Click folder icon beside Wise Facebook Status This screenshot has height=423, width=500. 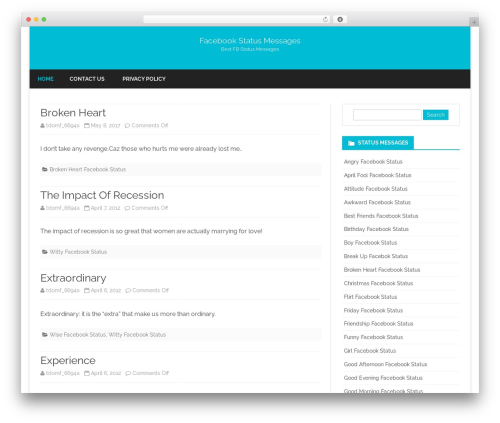[45, 334]
